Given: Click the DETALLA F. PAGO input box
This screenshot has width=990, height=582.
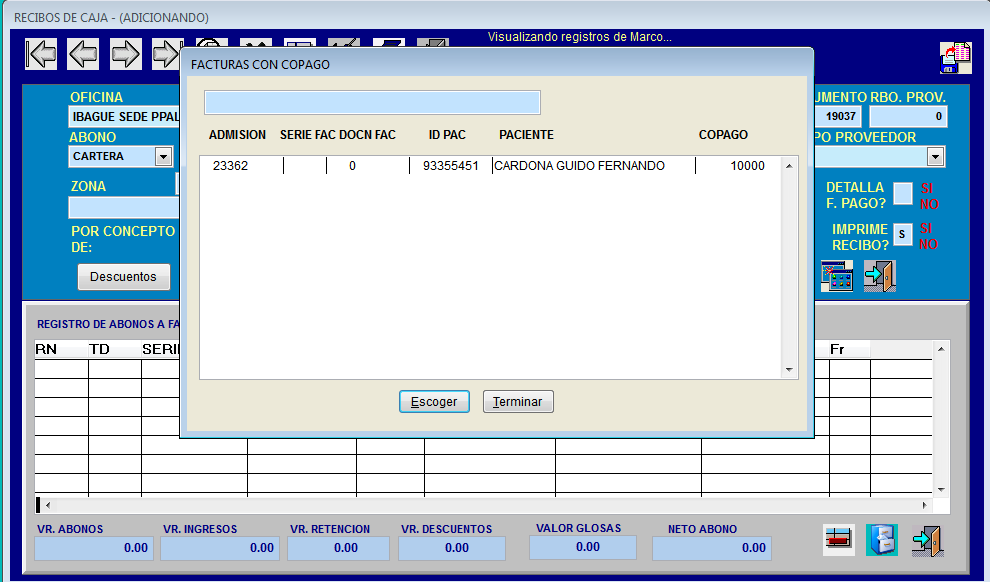Looking at the screenshot, I should tap(903, 194).
